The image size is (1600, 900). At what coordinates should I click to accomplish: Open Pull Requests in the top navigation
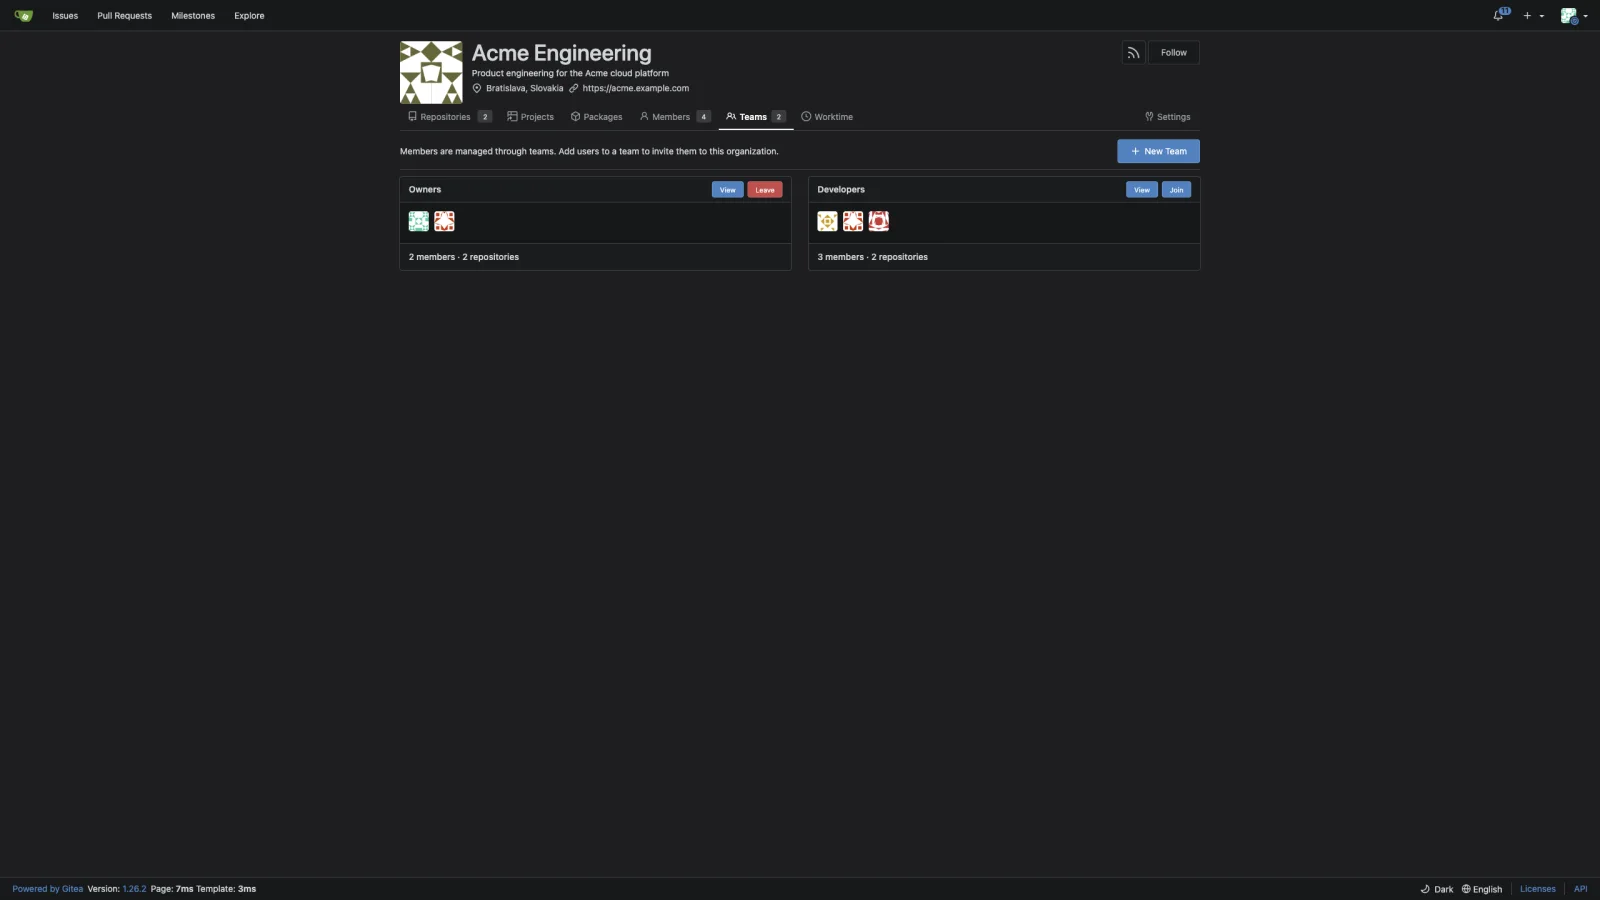(x=125, y=16)
